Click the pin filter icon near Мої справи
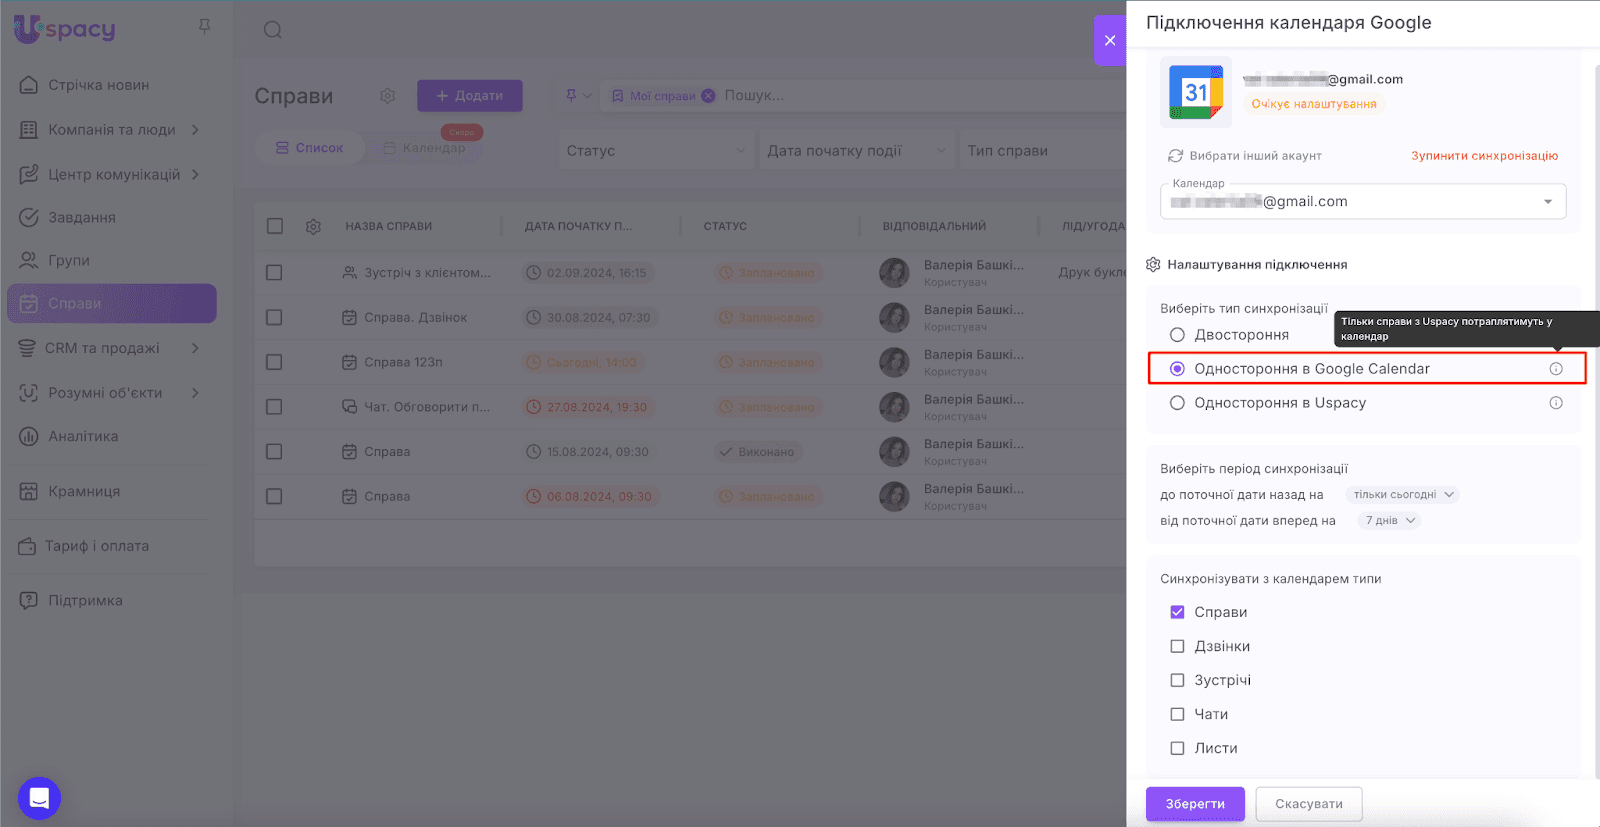 pos(571,96)
